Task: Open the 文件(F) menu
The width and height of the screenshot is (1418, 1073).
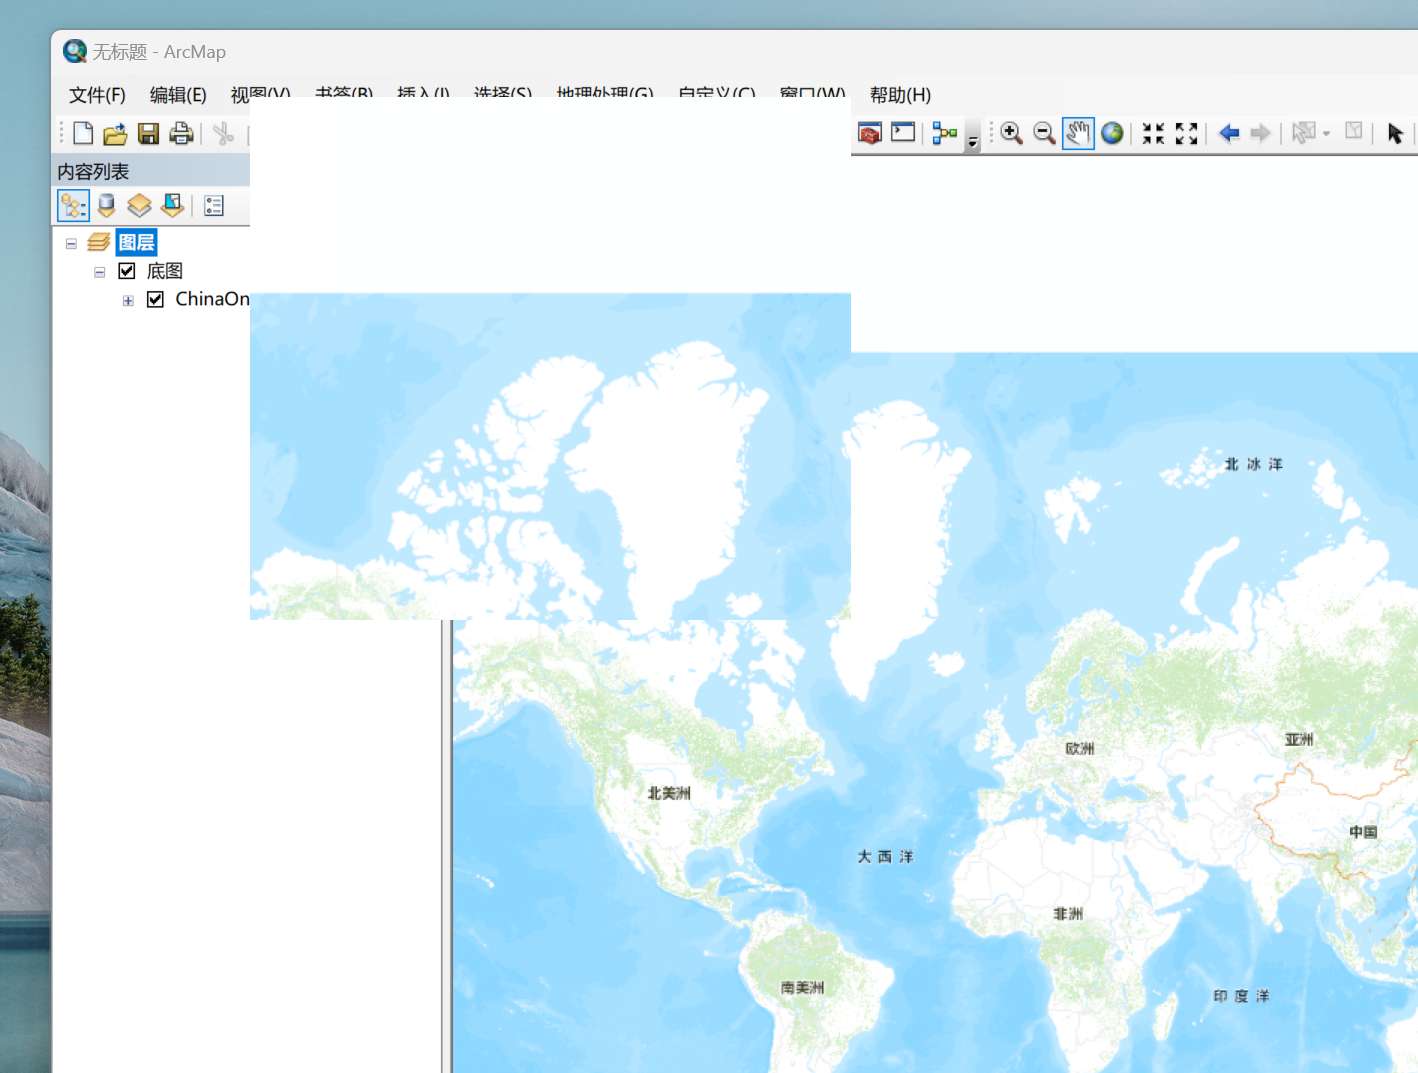Action: pyautogui.click(x=97, y=95)
